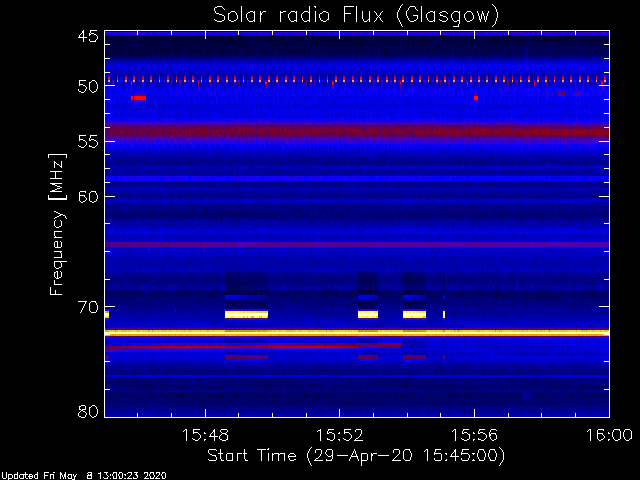Click the 50 frequency tick label
This screenshot has width=640, height=480.
click(x=88, y=86)
